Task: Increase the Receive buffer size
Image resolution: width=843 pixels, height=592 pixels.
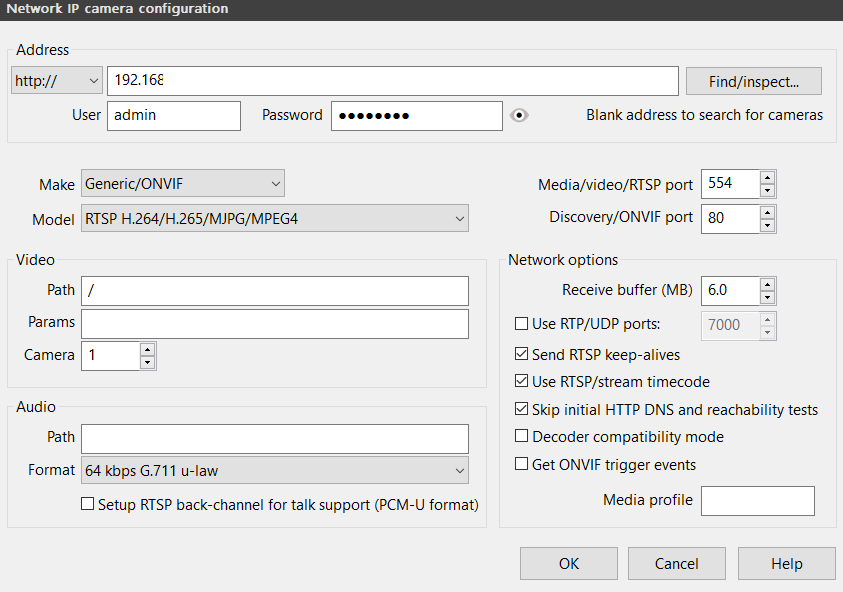Action: click(x=767, y=285)
